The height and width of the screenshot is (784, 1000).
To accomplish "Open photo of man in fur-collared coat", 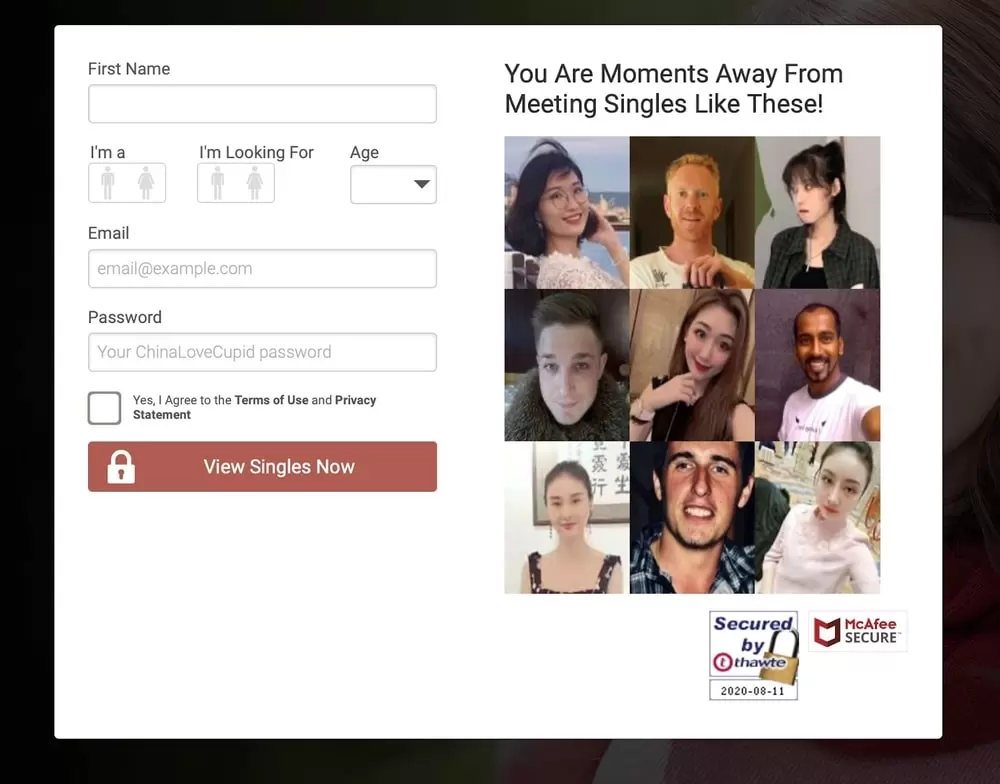I will point(566,365).
